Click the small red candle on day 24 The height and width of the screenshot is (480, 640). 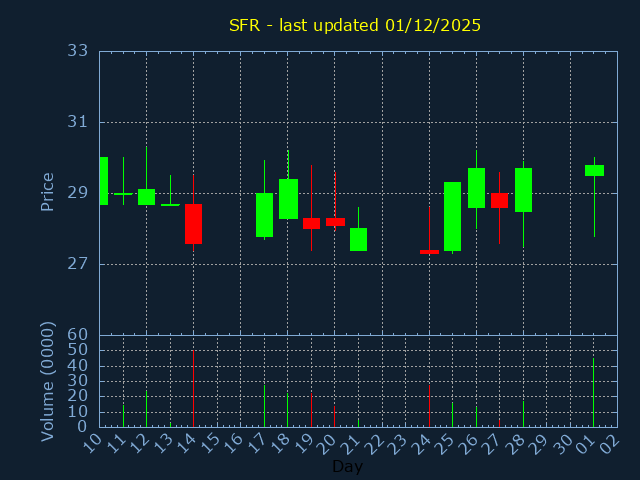point(429,251)
